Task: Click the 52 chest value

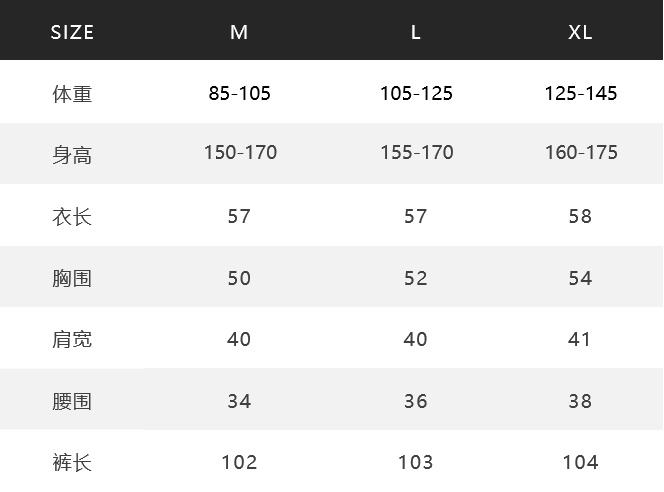Action: [415, 278]
